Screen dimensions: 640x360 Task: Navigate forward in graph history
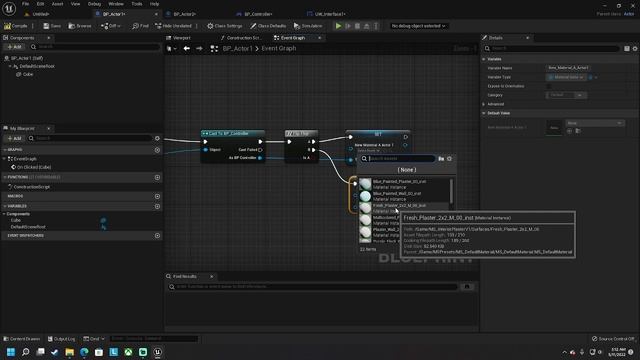point(199,49)
